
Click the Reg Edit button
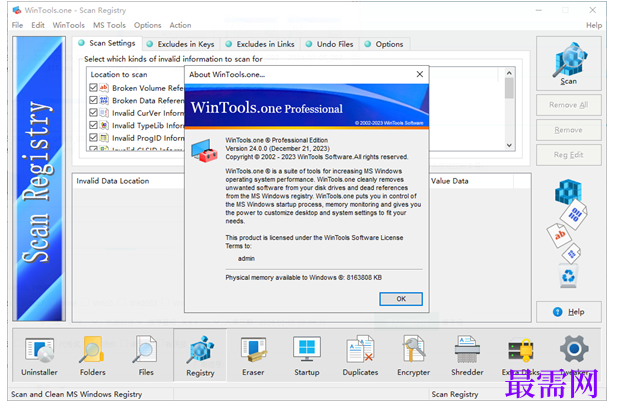569,155
